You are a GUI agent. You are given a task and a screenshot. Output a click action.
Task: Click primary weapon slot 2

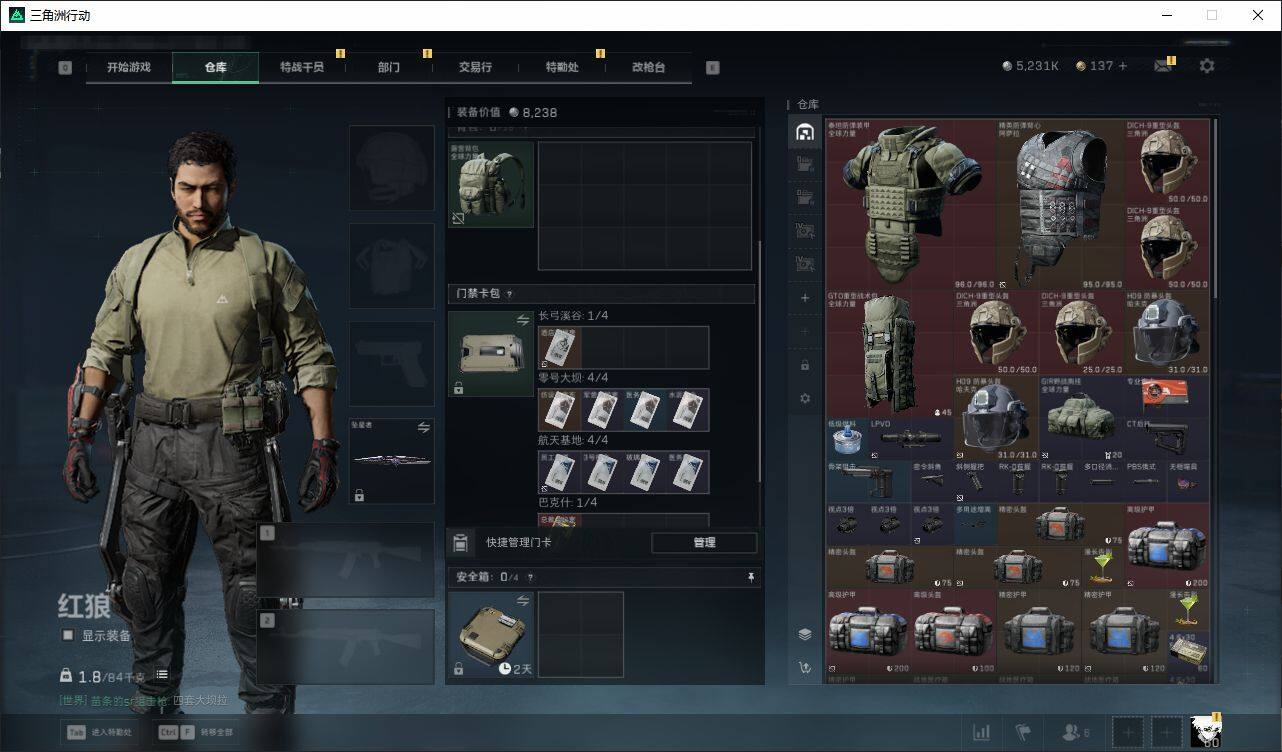click(346, 646)
